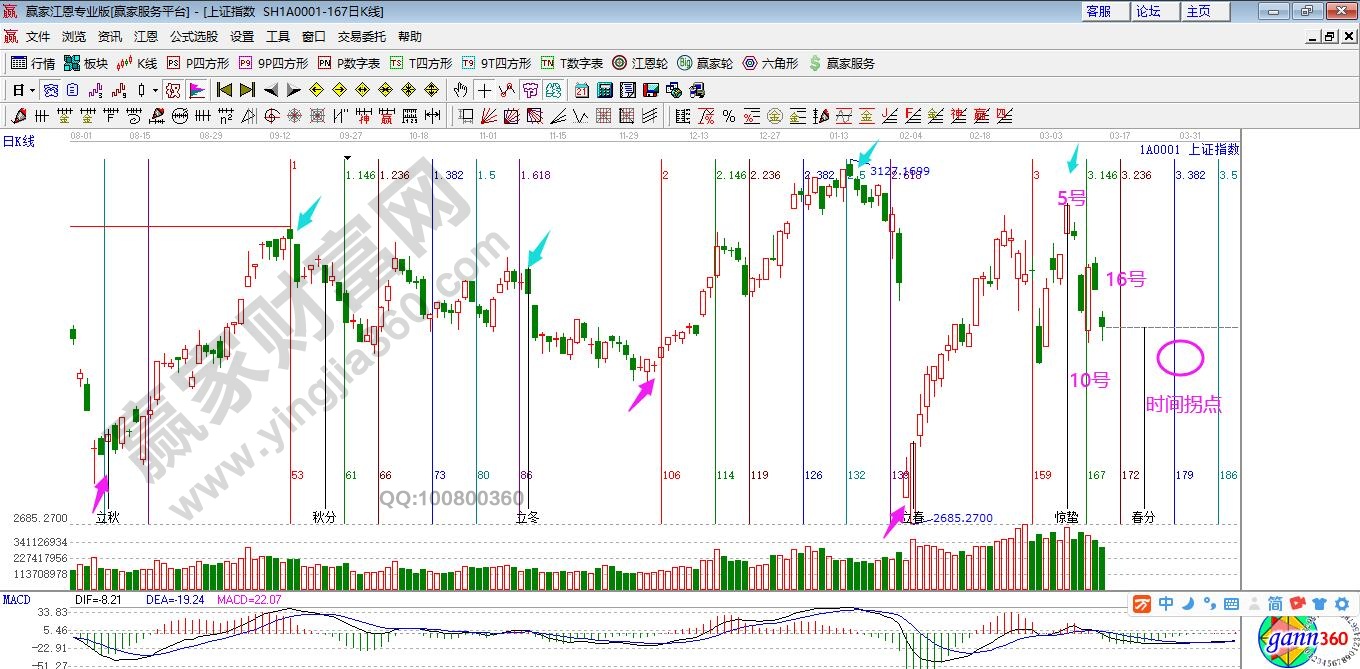Click the hand pan tool icon
This screenshot has height=669, width=1360.
point(460,90)
